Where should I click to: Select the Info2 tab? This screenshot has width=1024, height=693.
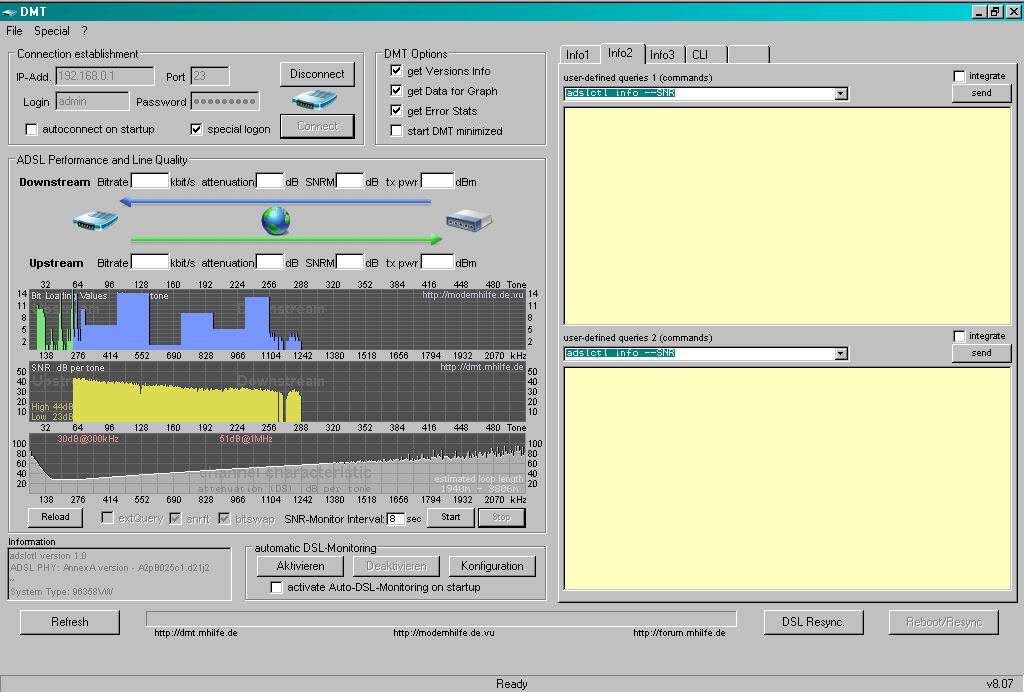(620, 53)
